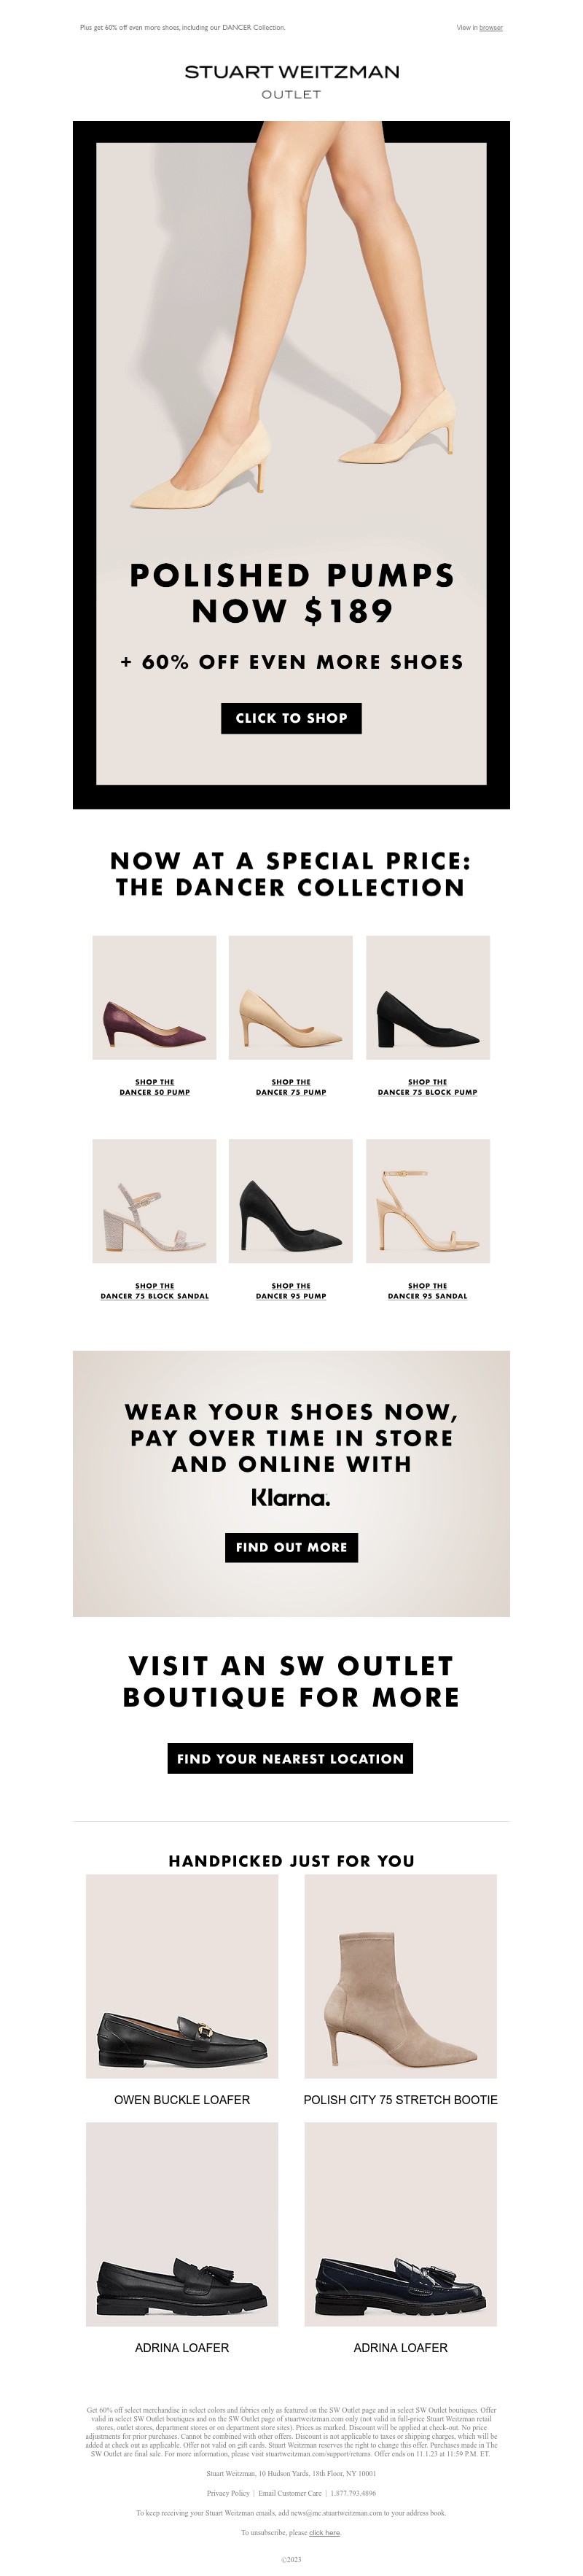The height and width of the screenshot is (2576, 583).
Task: Click 'Find Your Nearest Location' button
Action: pyautogui.click(x=290, y=1759)
